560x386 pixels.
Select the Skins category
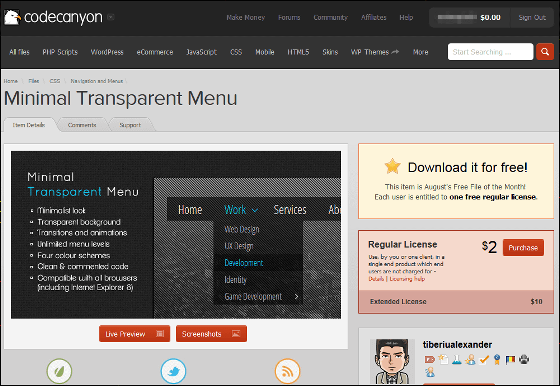coord(330,52)
